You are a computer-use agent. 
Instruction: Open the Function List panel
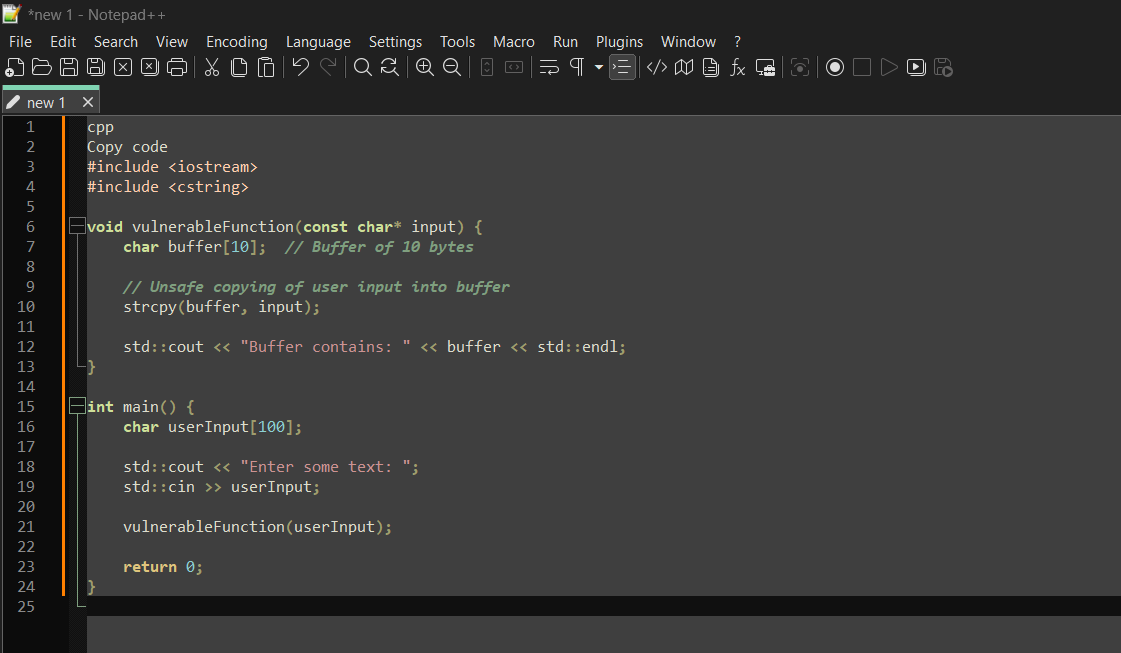point(737,67)
